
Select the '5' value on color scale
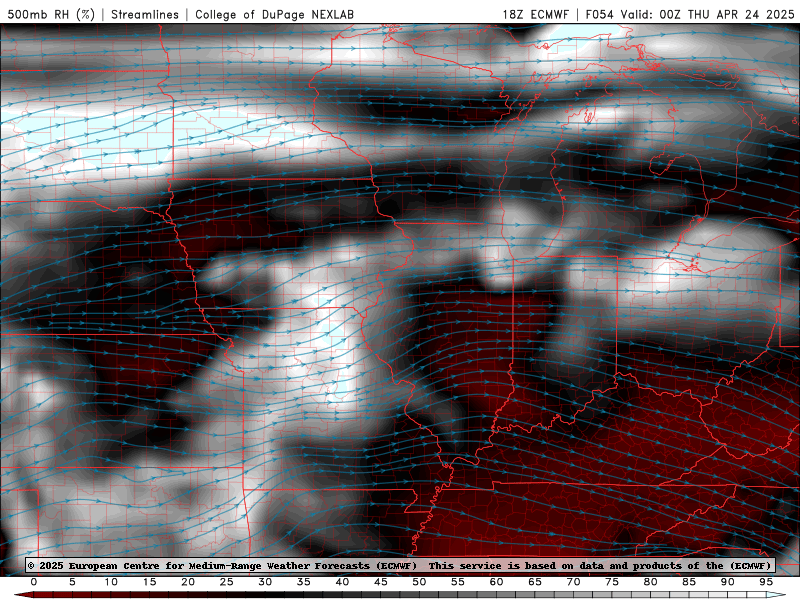(72, 582)
